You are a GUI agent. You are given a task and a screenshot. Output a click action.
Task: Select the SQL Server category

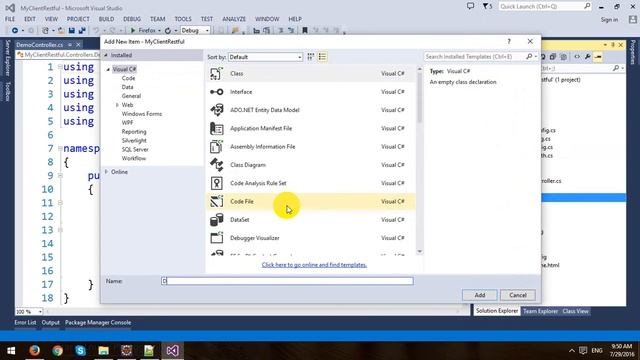[x=135, y=149]
